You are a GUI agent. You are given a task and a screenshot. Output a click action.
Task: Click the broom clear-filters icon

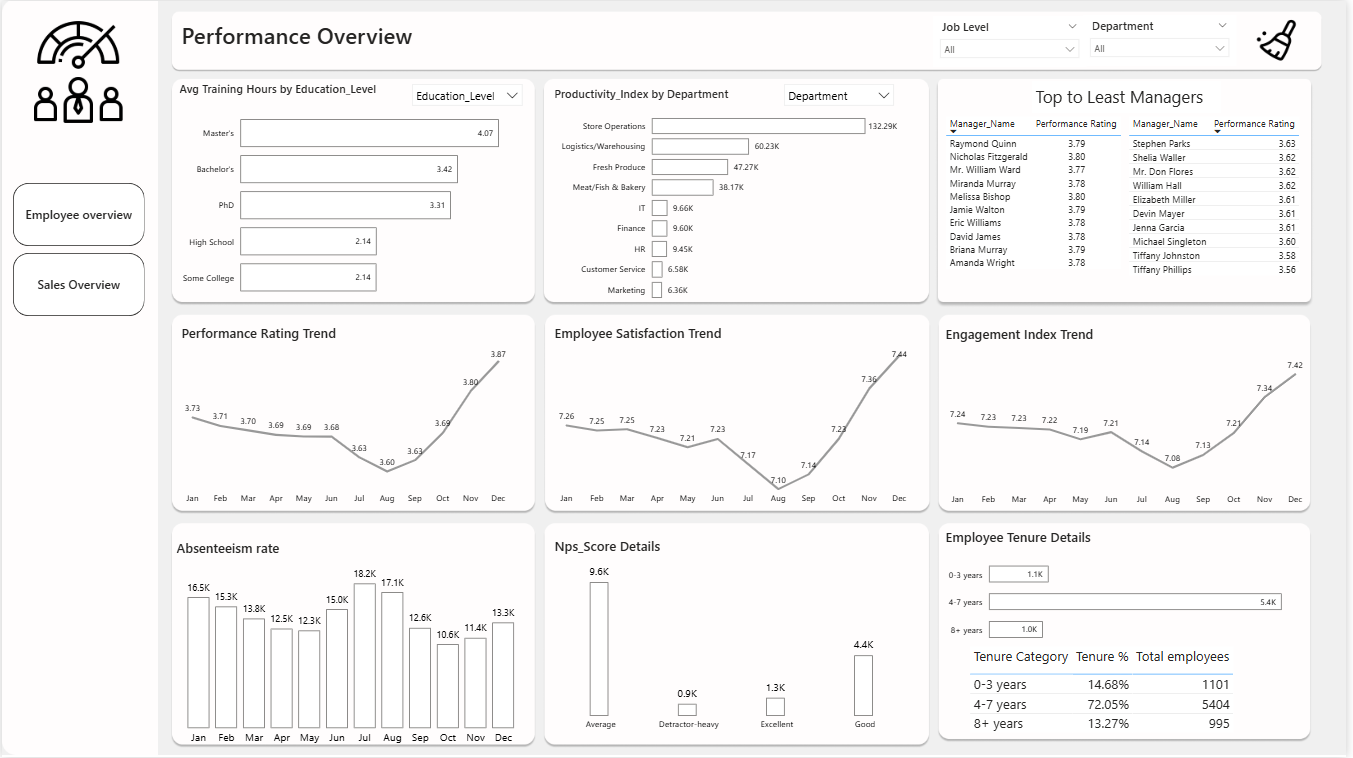(x=1277, y=41)
